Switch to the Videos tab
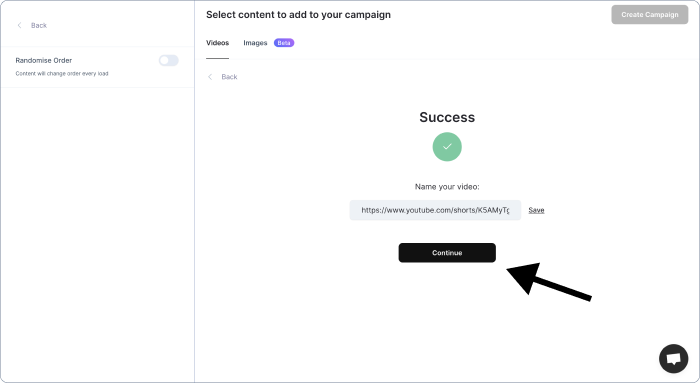 (217, 43)
